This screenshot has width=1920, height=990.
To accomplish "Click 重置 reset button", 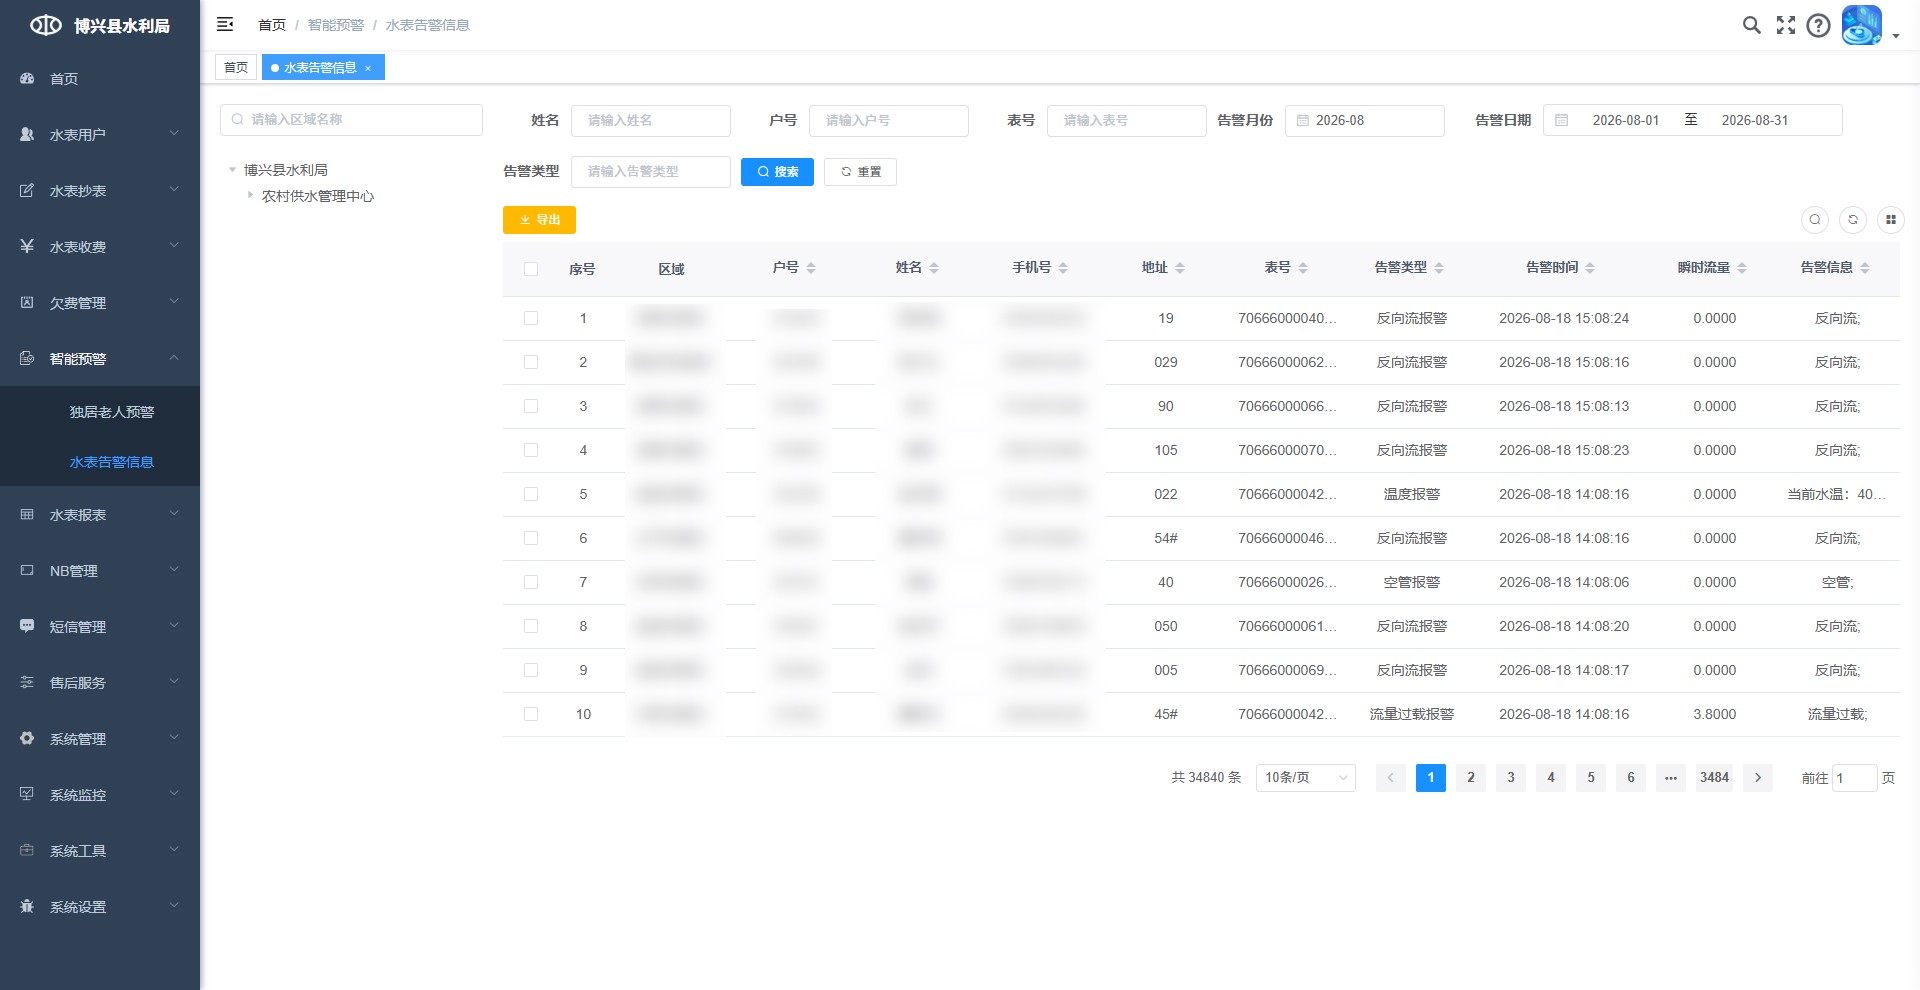I will tap(860, 172).
